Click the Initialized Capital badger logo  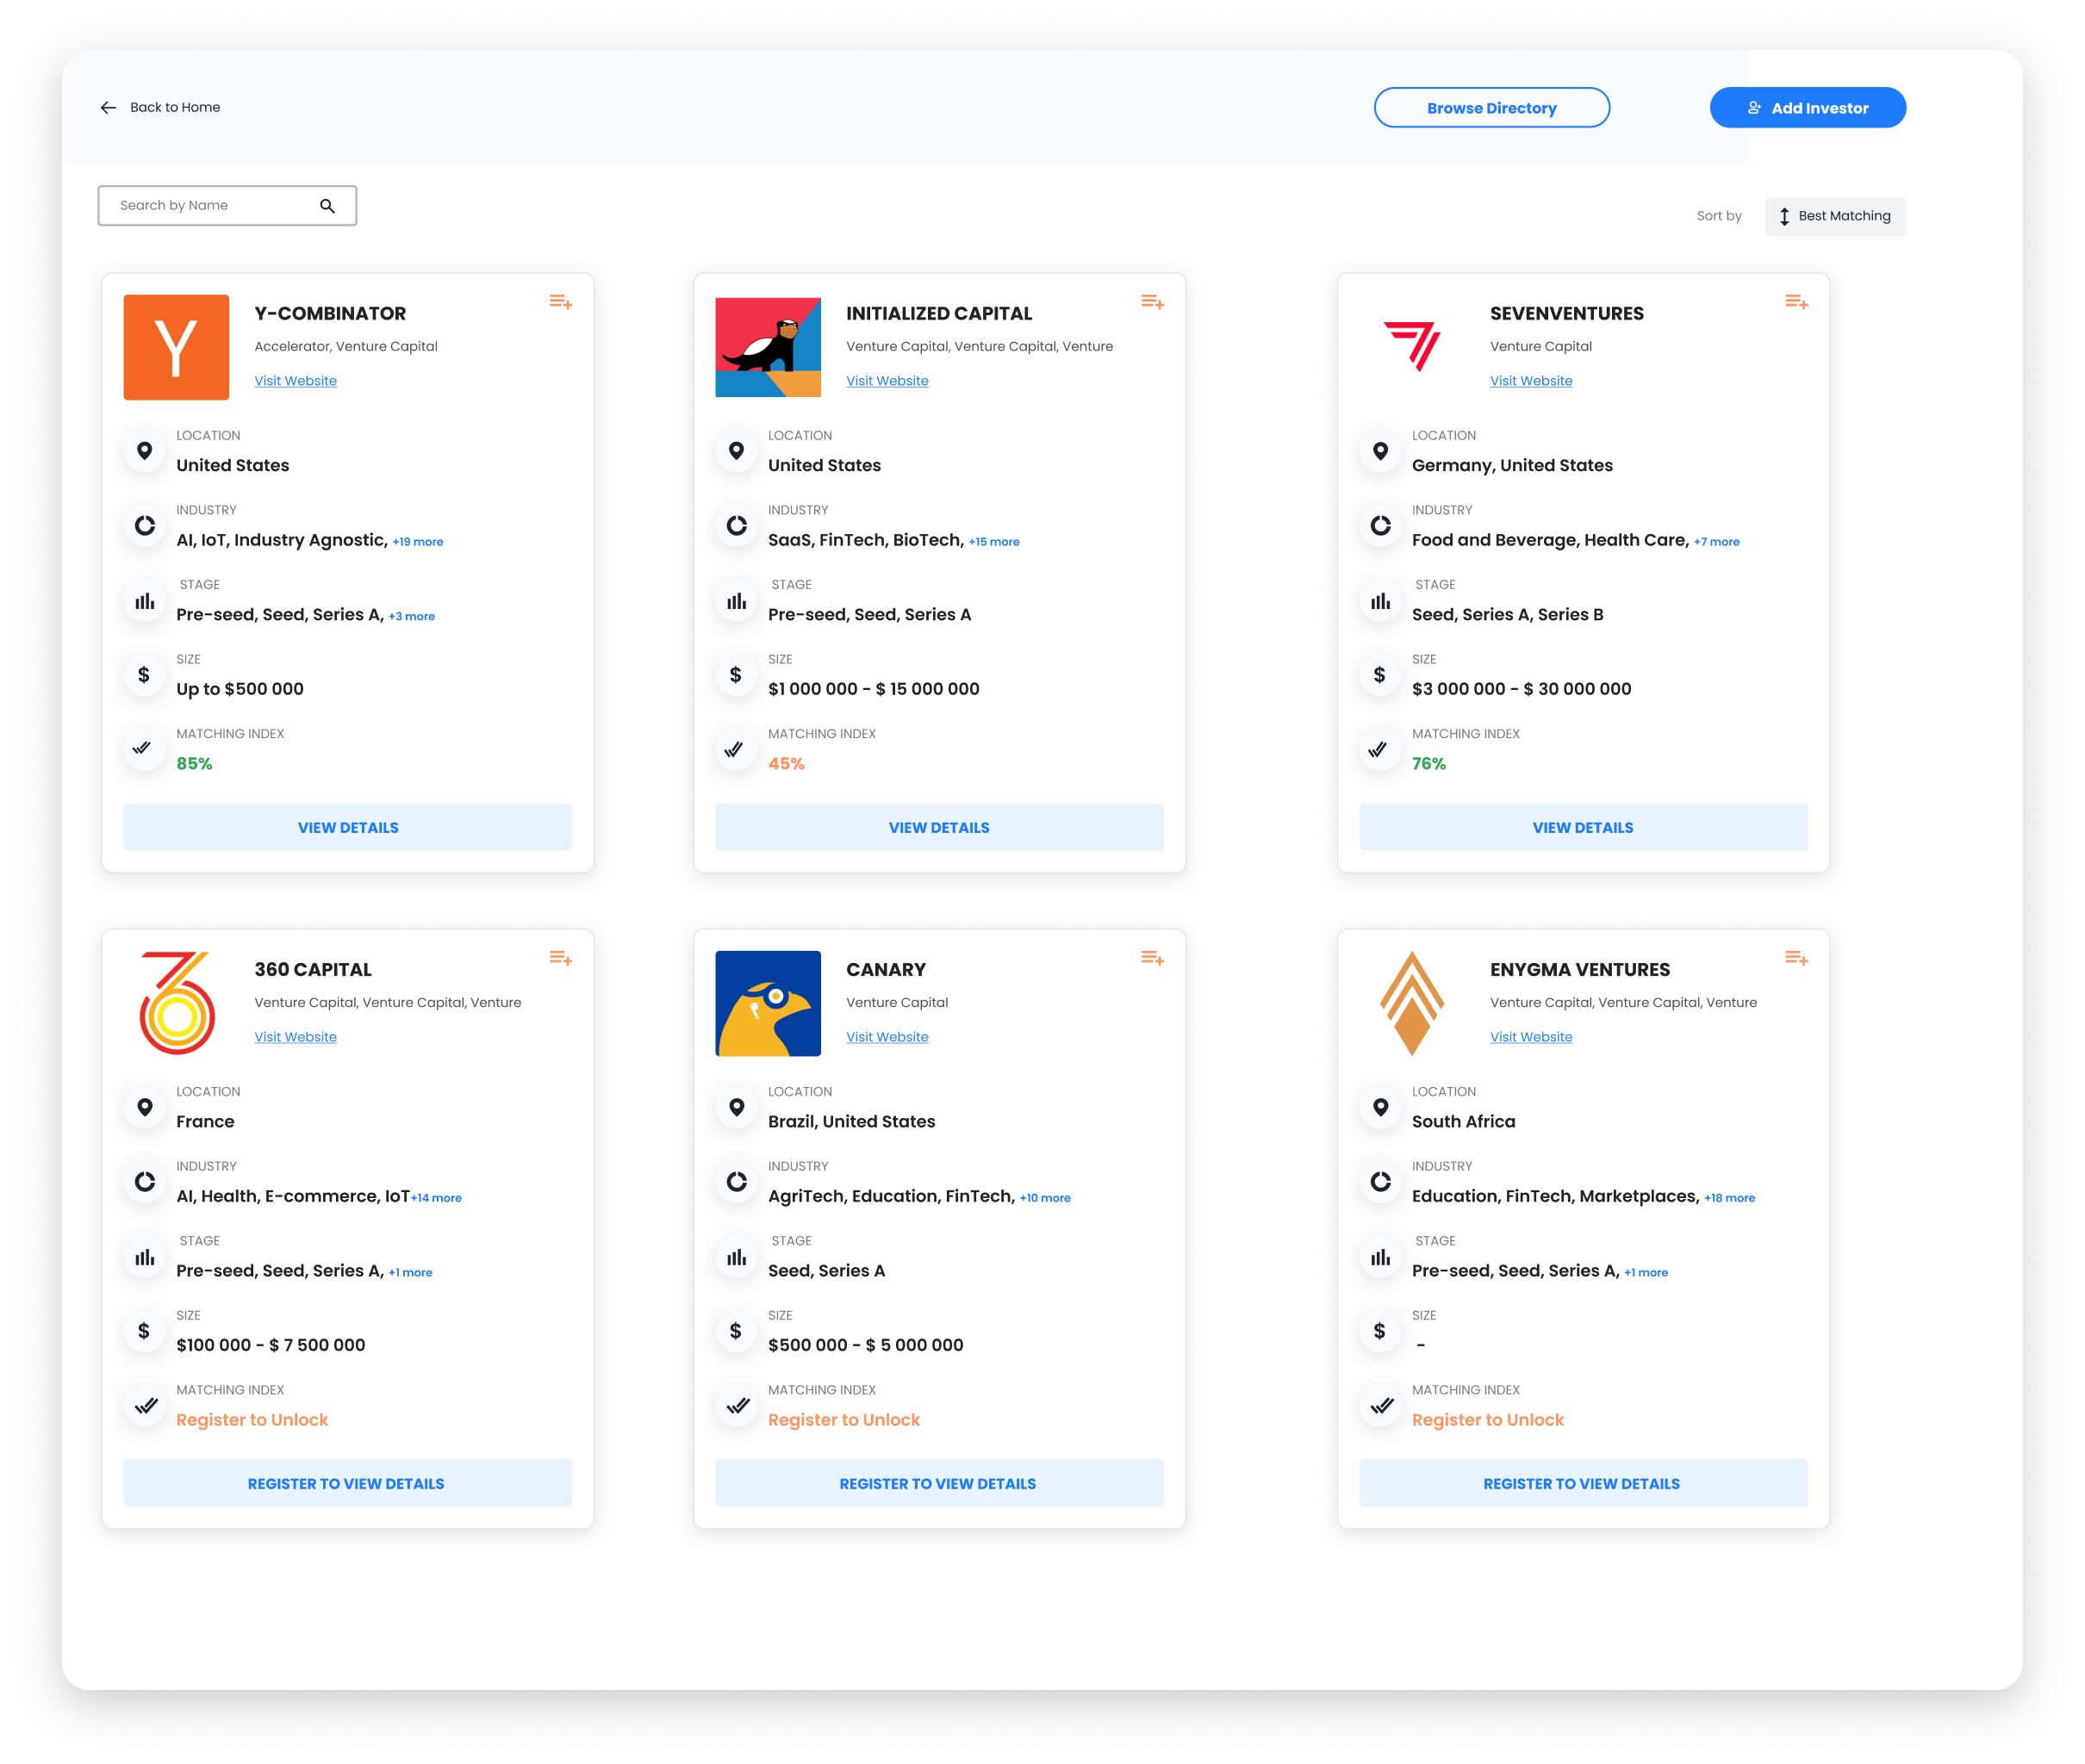pyautogui.click(x=768, y=347)
